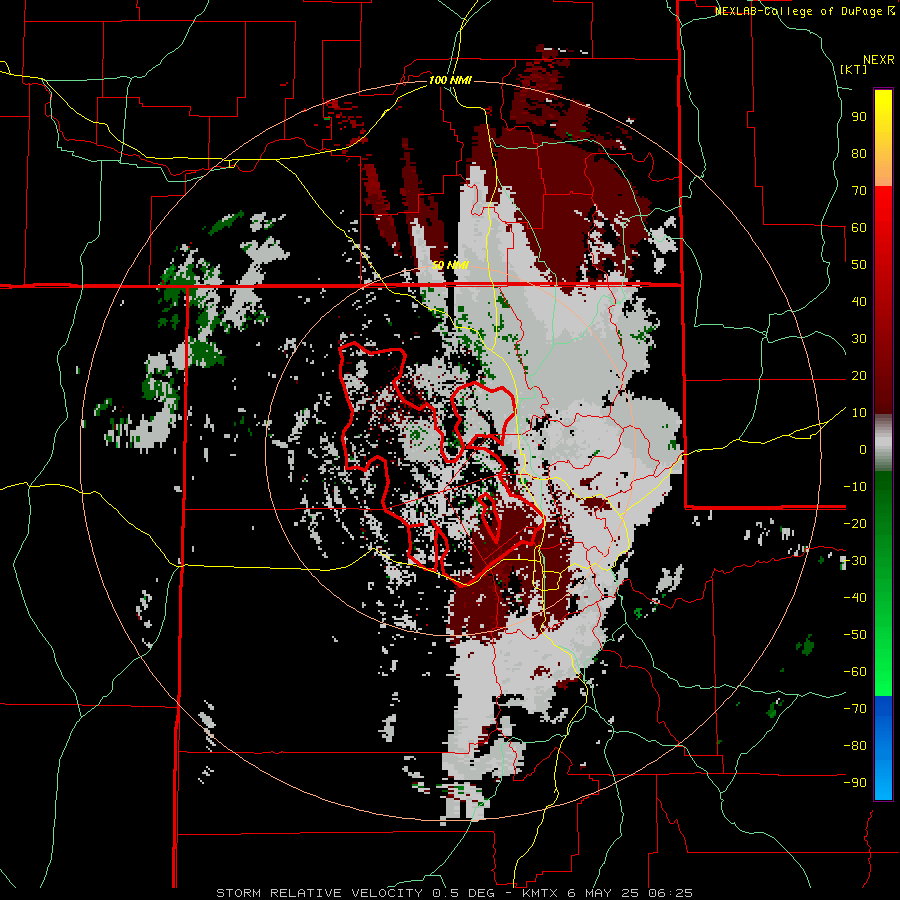This screenshot has height=900, width=900.
Task: Click the -10 scale value
Action: pyautogui.click(x=855, y=487)
